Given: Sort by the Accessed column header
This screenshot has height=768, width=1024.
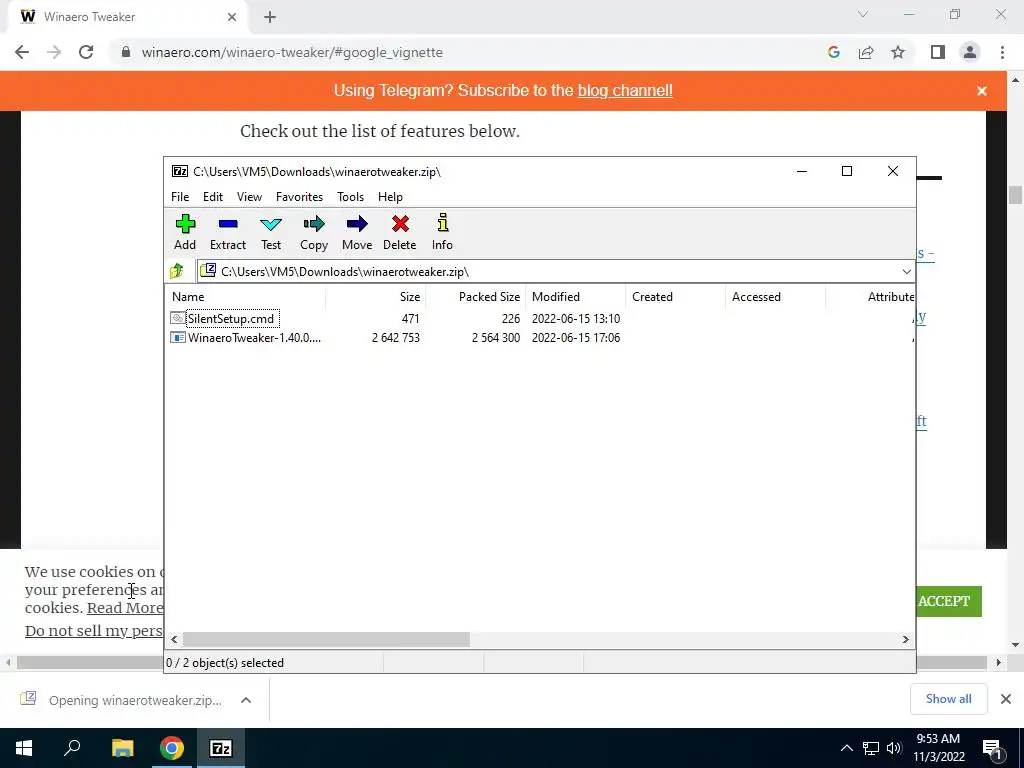Looking at the screenshot, I should 775,296.
